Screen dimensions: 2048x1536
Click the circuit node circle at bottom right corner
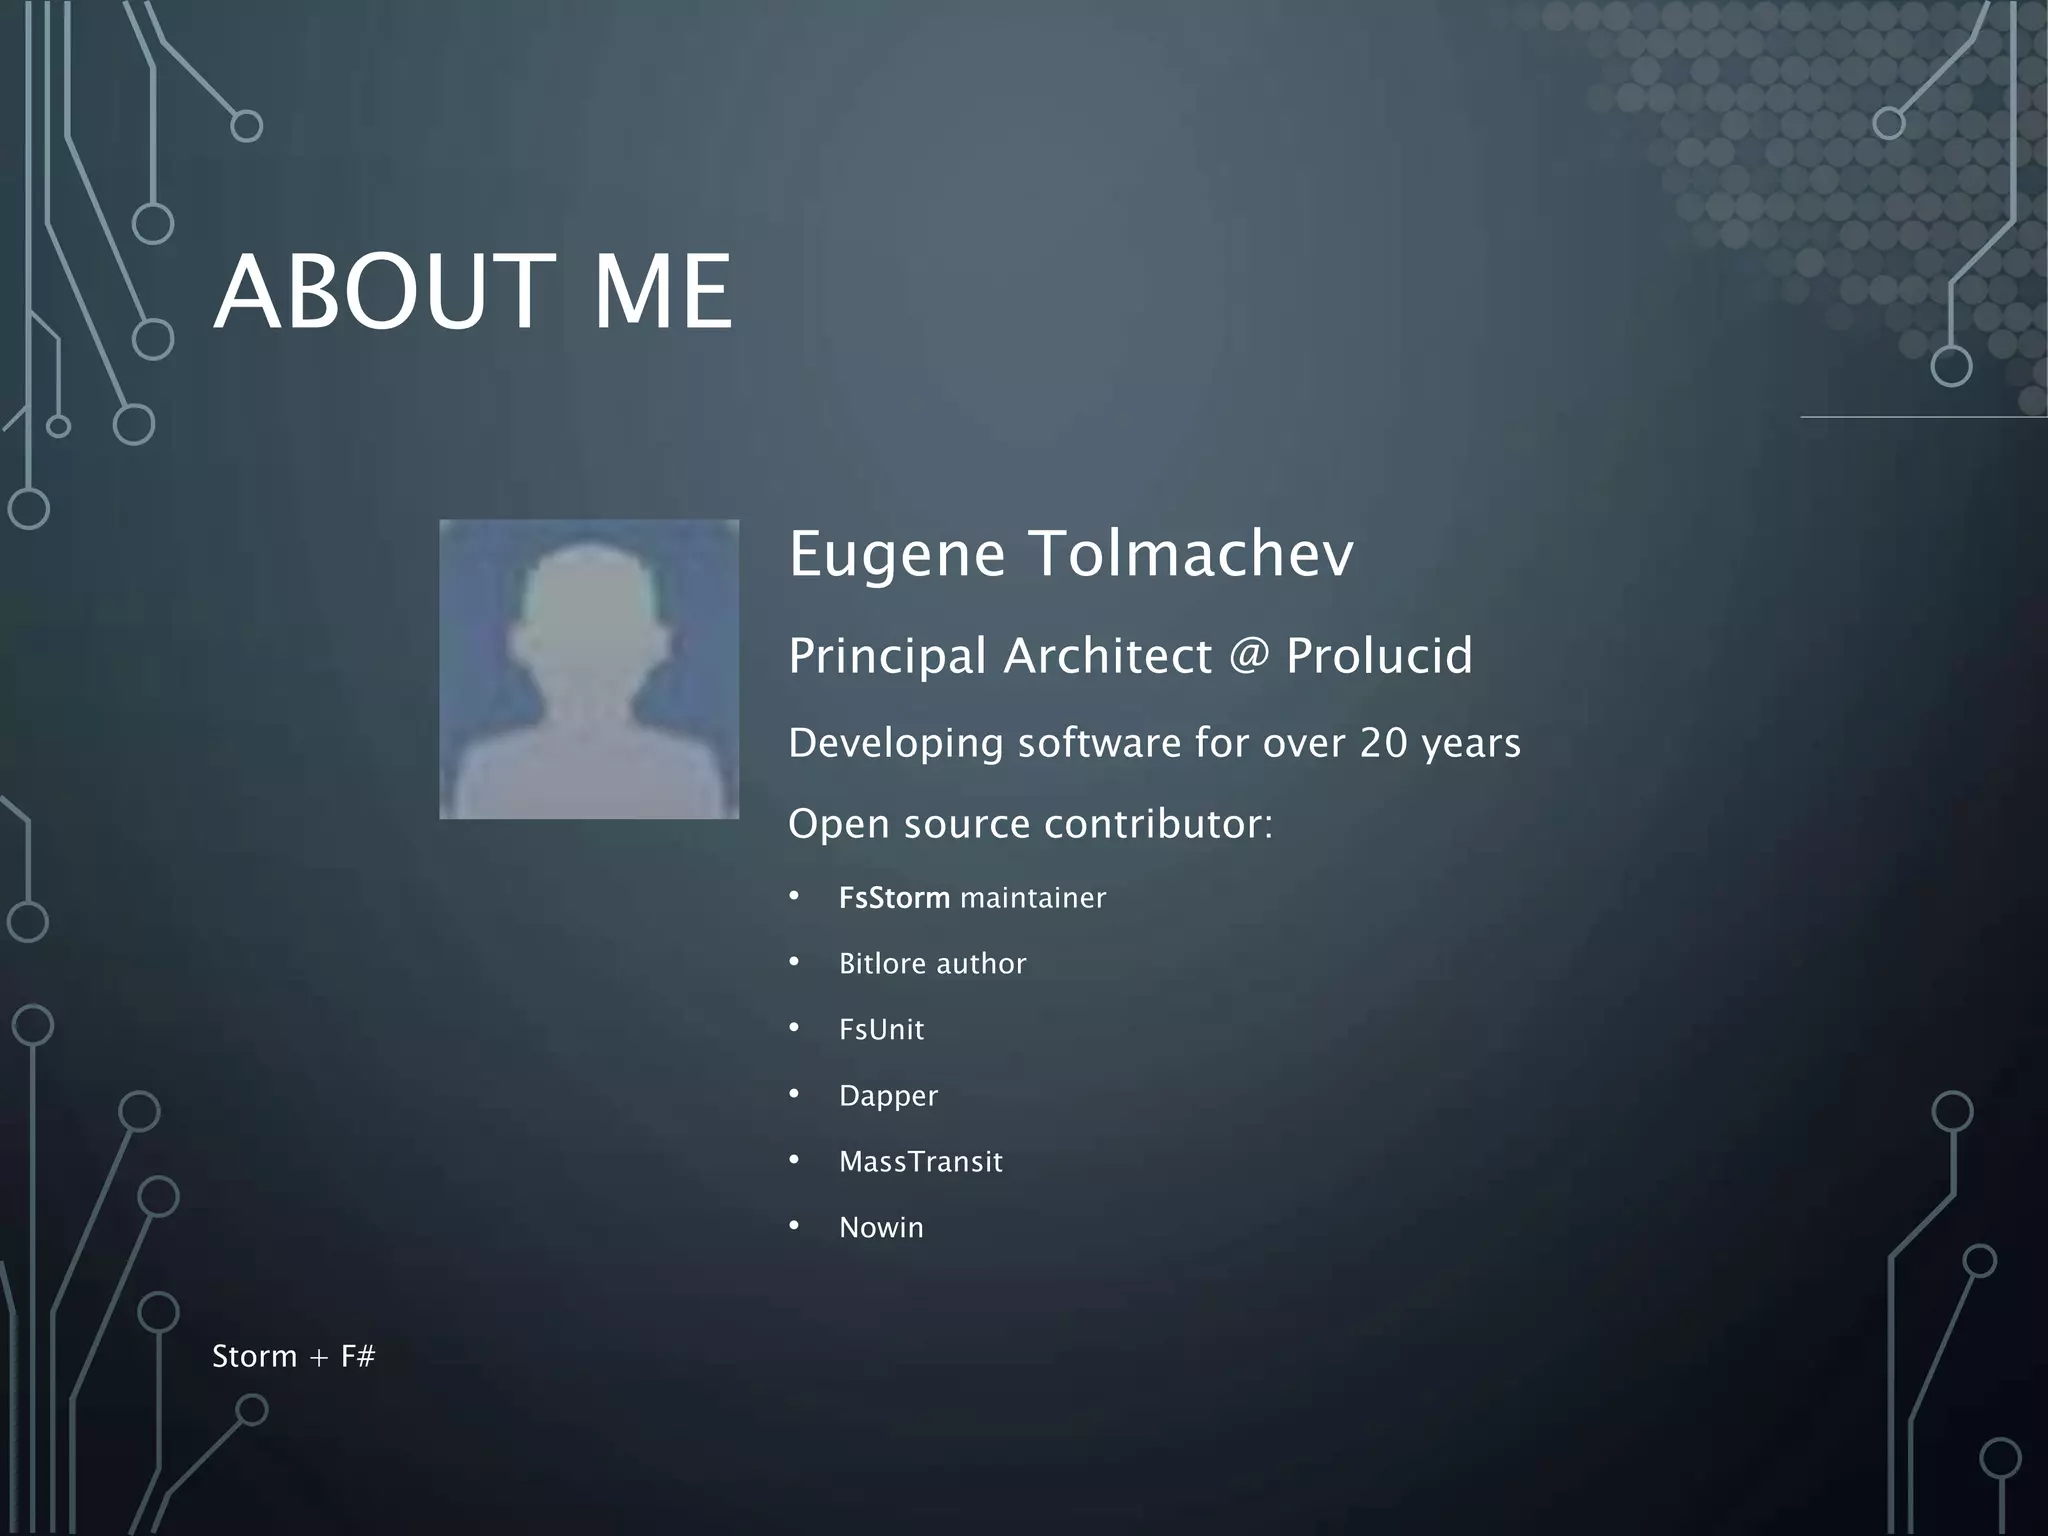point(2000,1458)
